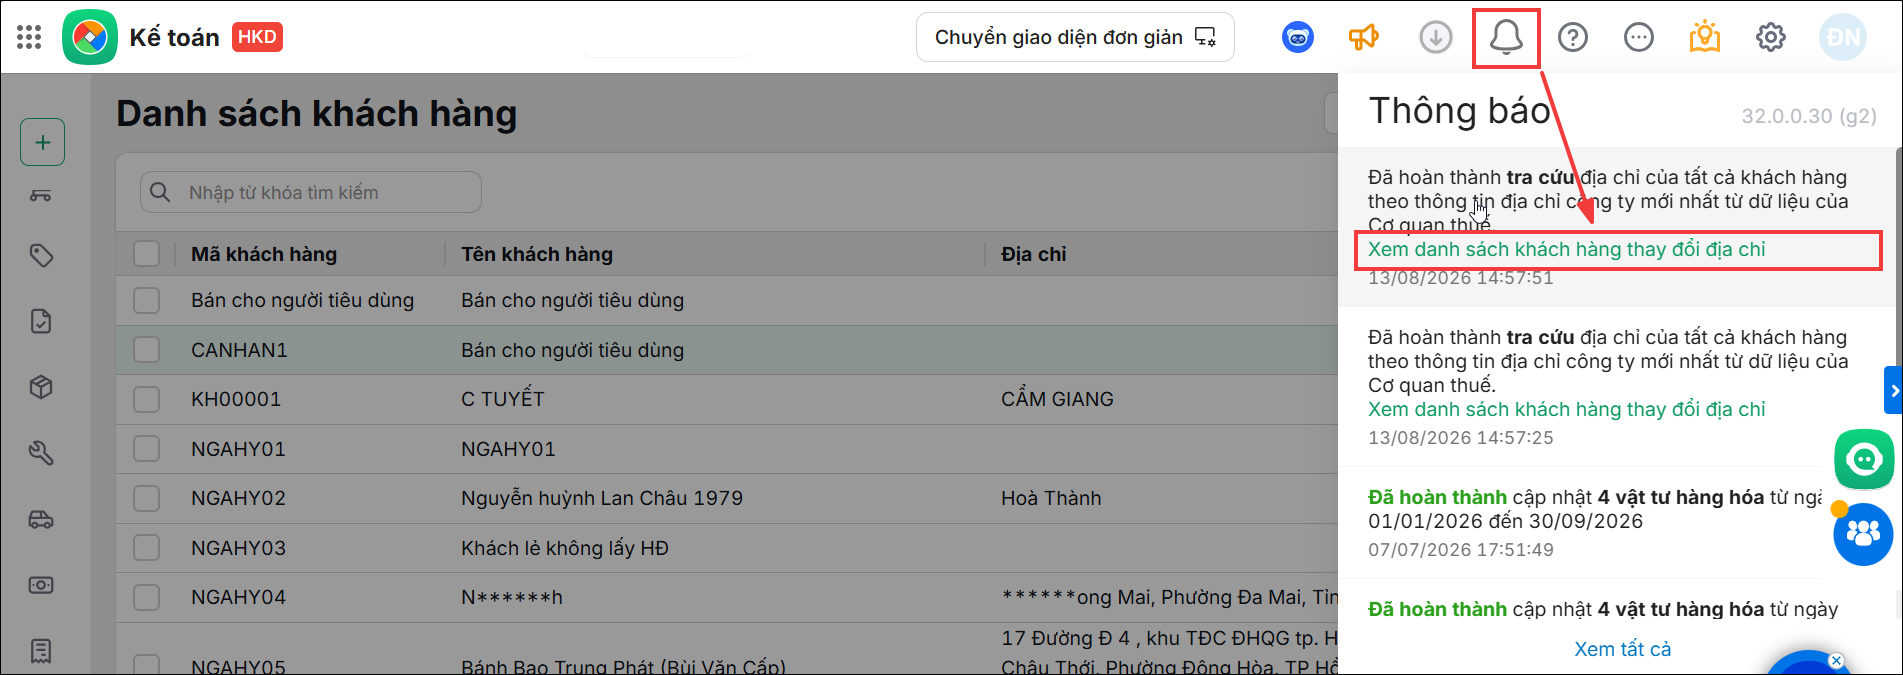1903x675 pixels.
Task: Open first 'Xem danh sách khách hàng thay đổi địa chỉ' link
Action: click(x=1567, y=250)
